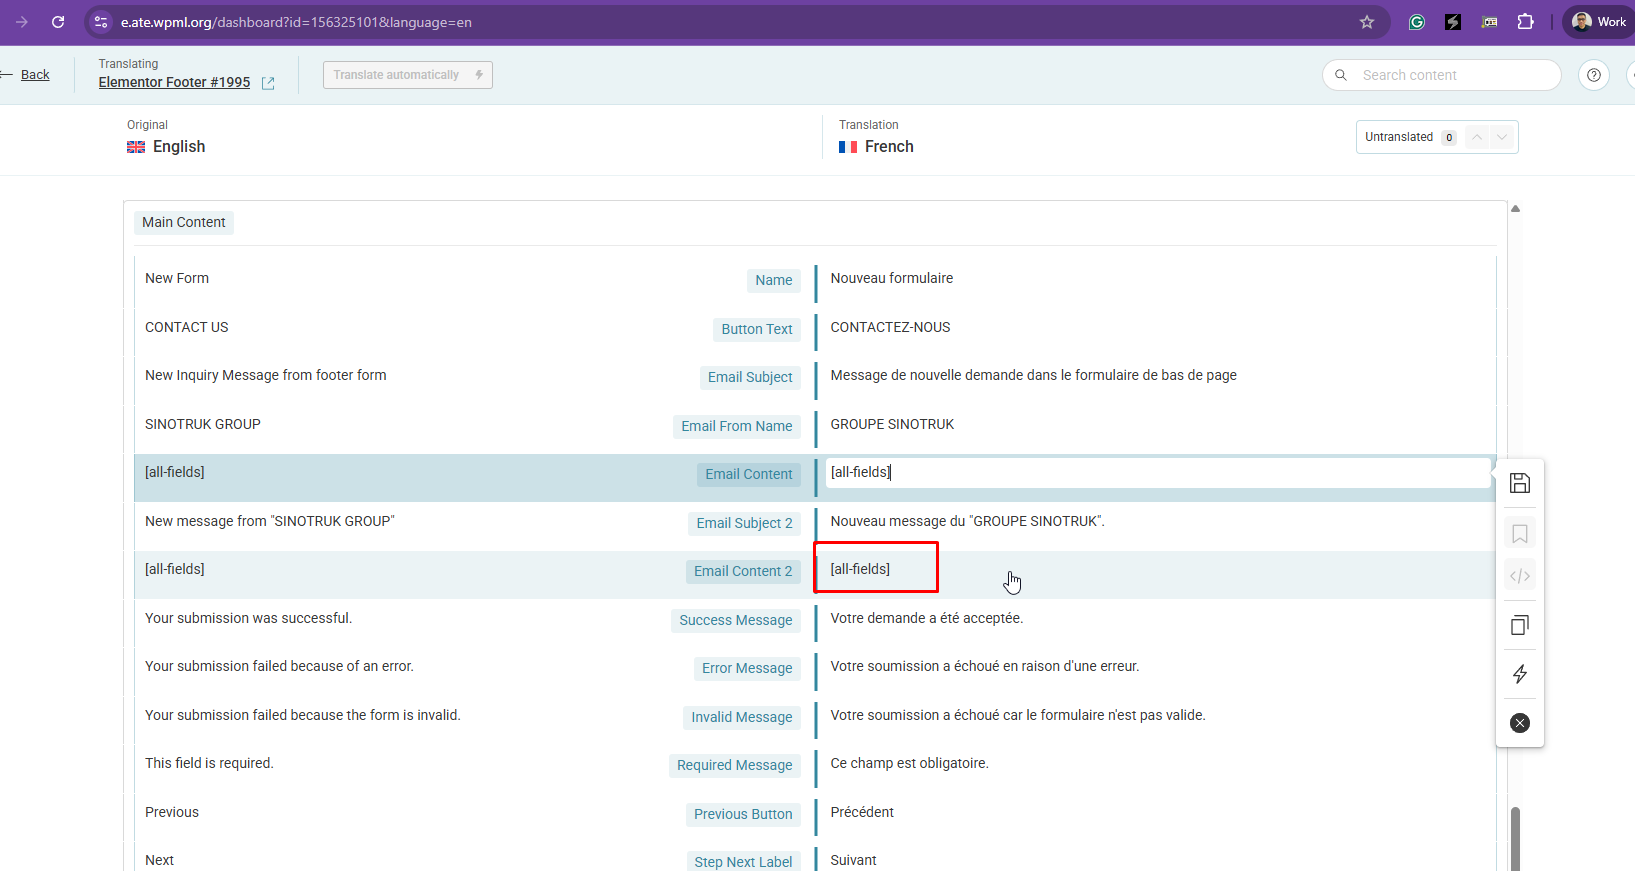Edit the 'Suivant' translation

853,860
